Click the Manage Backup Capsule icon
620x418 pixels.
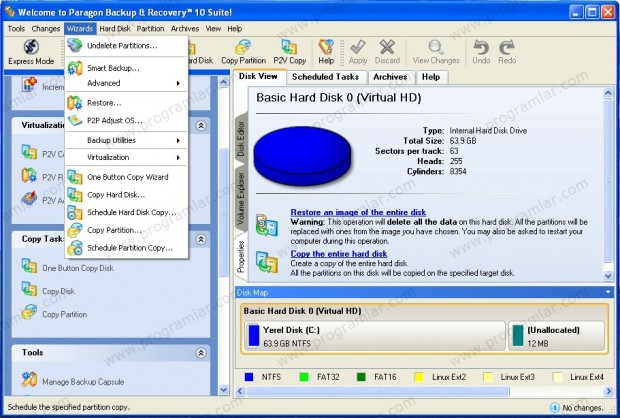pyautogui.click(x=29, y=380)
